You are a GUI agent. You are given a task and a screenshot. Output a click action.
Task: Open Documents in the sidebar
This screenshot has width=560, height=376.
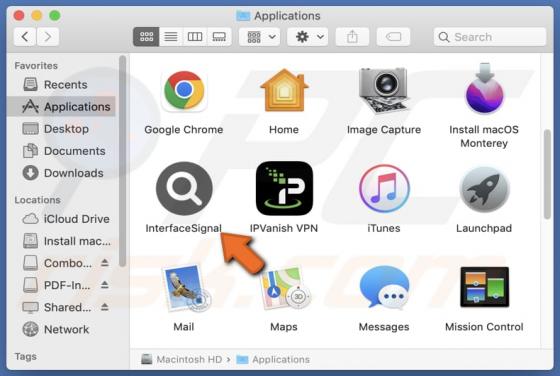click(x=61, y=151)
